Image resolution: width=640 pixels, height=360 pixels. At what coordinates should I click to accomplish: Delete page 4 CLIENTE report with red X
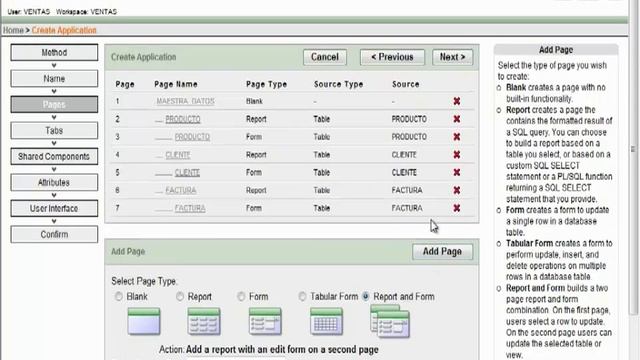[x=457, y=155]
